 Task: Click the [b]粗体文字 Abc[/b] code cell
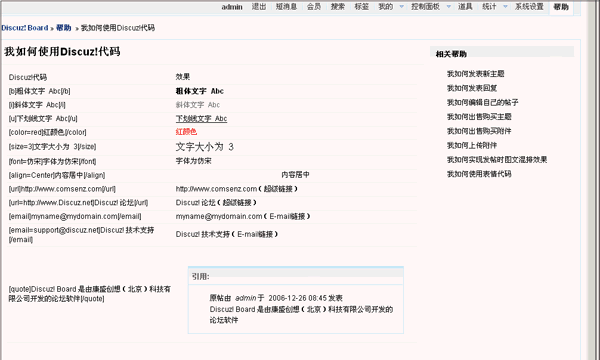[x=39, y=91]
